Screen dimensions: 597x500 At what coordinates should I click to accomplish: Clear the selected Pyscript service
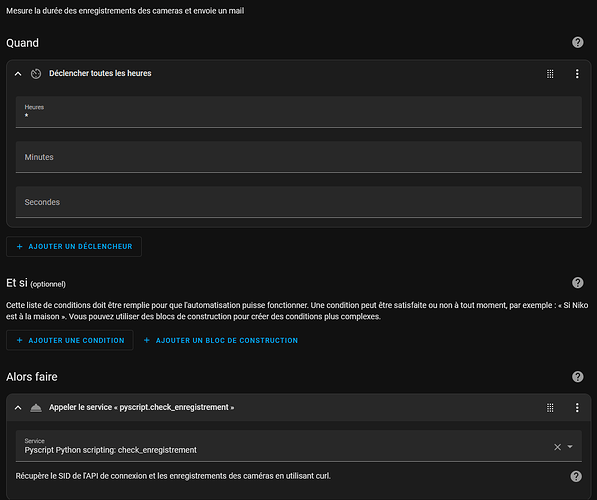pyautogui.click(x=557, y=447)
